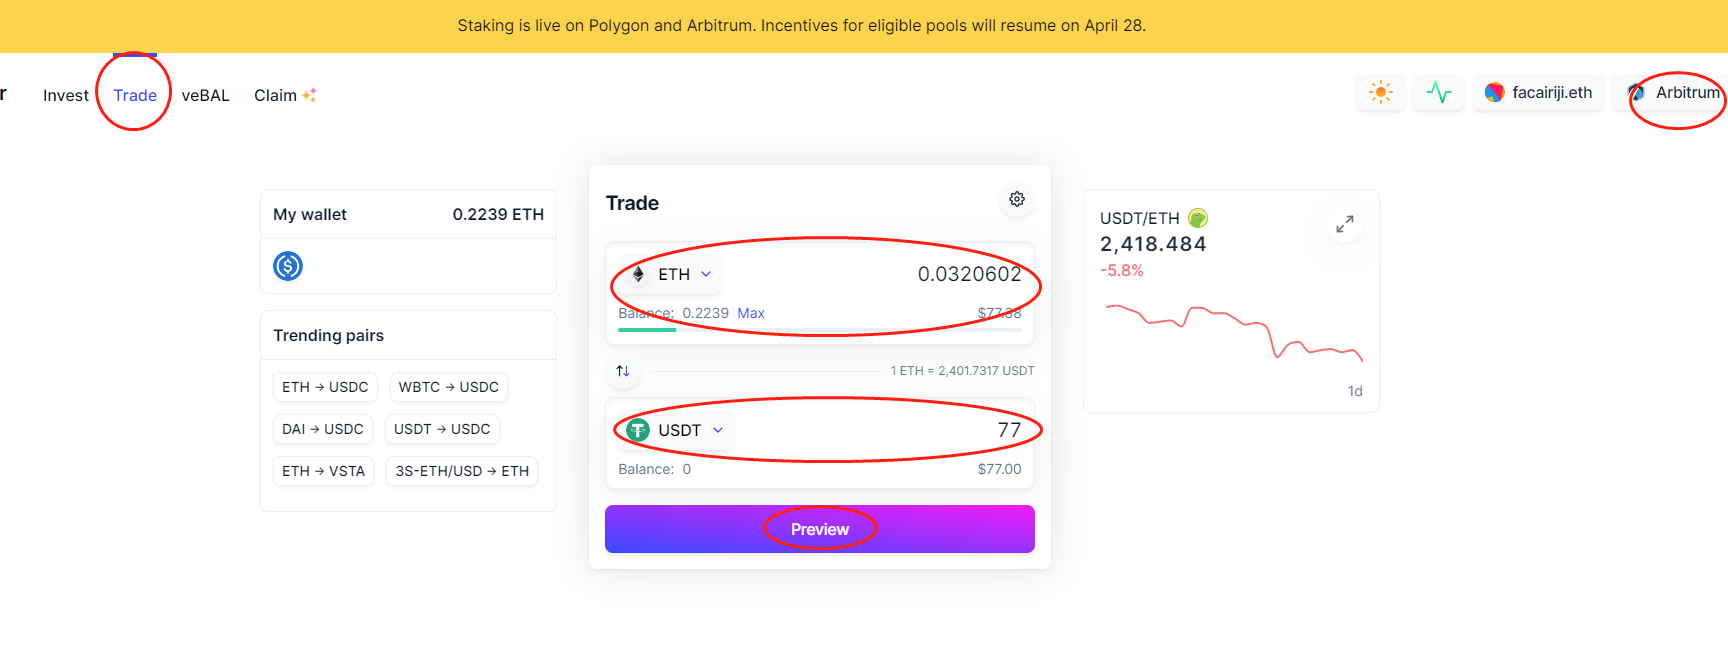Click the green CoinGecko icon beside USDT/ETH
The width and height of the screenshot is (1728, 665).
[x=1198, y=218]
